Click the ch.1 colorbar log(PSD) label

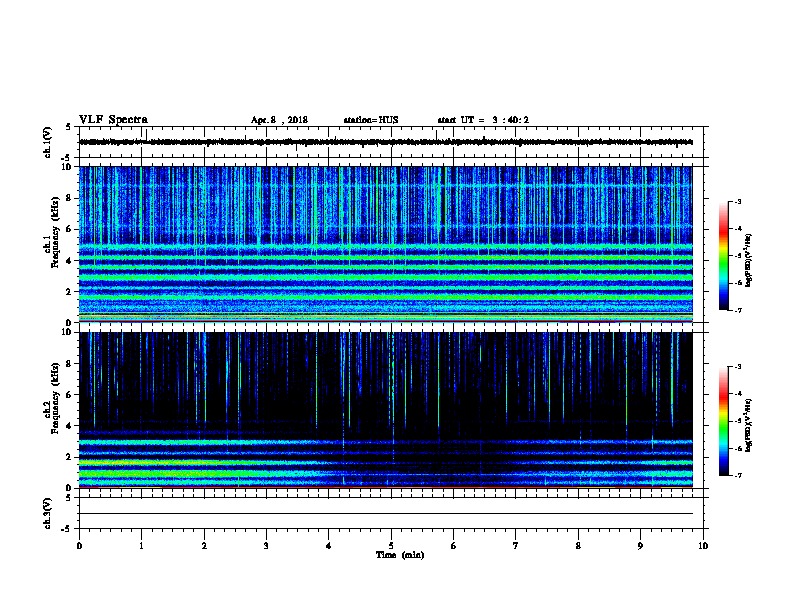point(749,261)
